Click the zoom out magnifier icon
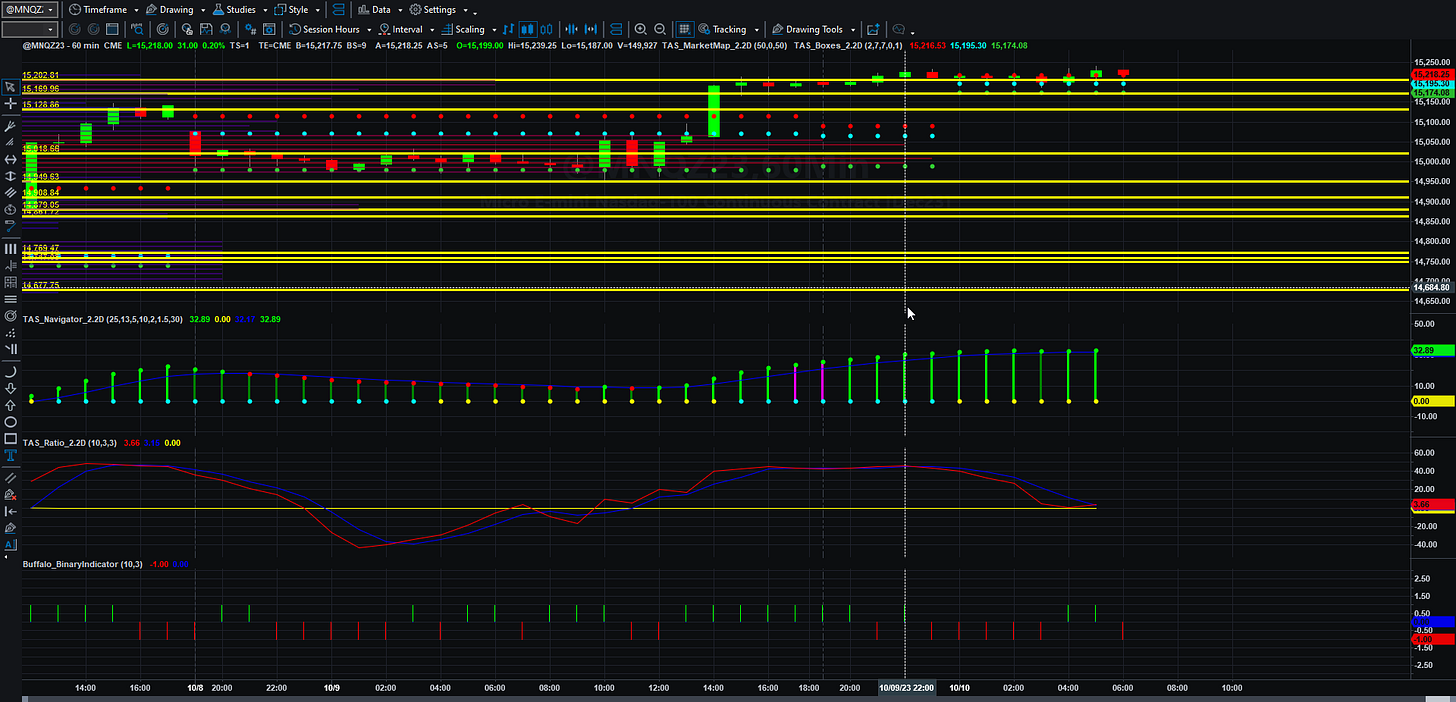The width and height of the screenshot is (1456, 702). [x=660, y=29]
